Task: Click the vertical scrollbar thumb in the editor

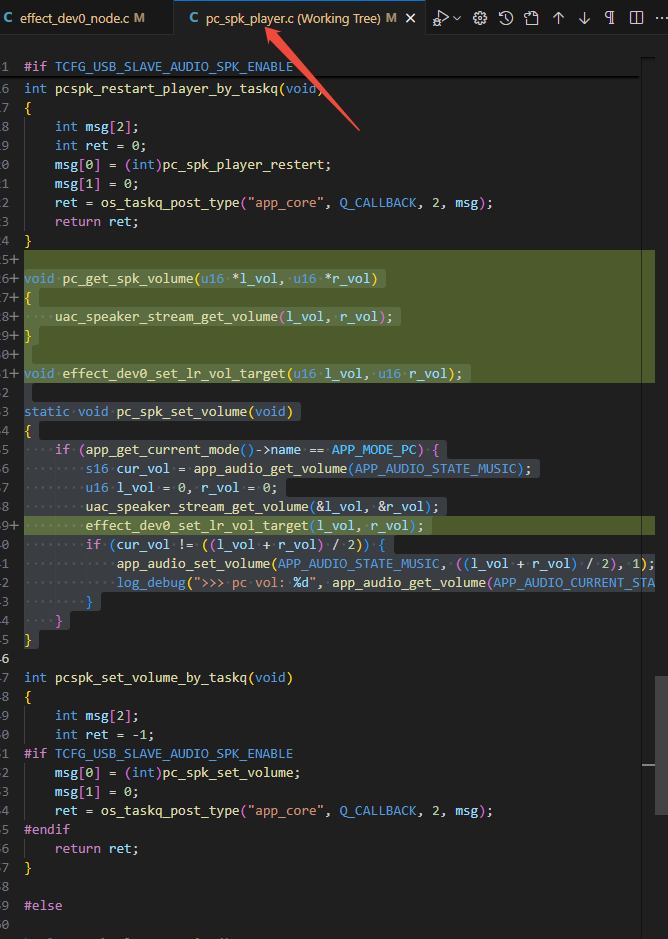Action: tap(661, 745)
